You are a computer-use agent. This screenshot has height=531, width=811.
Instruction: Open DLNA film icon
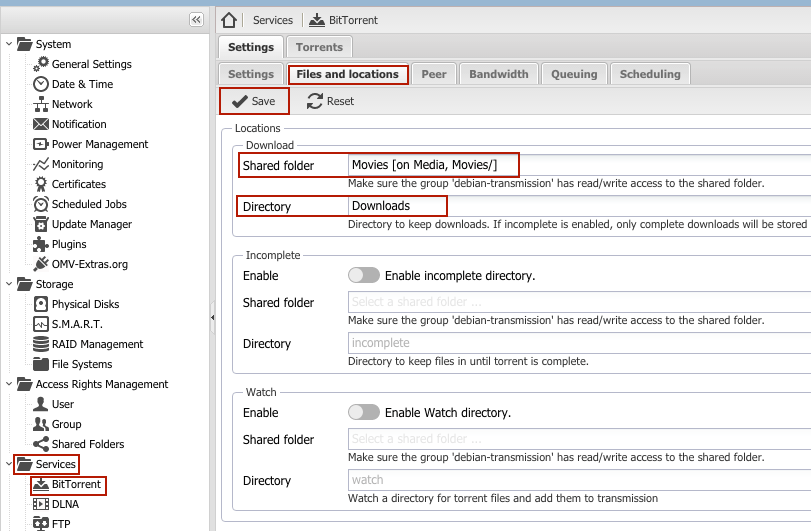(x=41, y=504)
